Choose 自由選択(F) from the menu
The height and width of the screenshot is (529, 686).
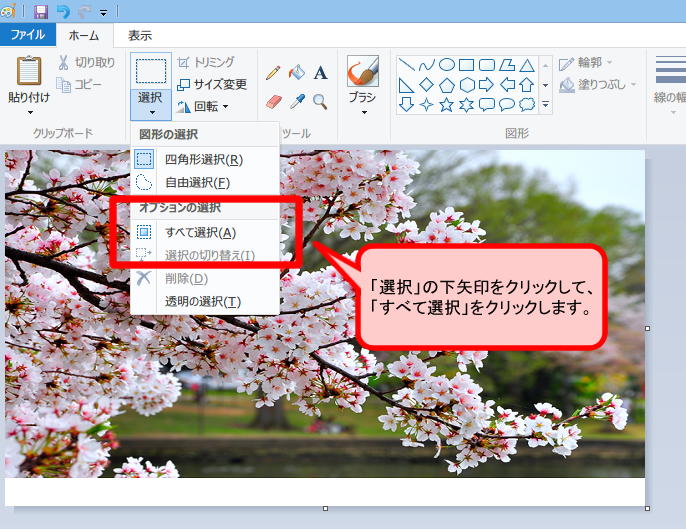tap(205, 182)
